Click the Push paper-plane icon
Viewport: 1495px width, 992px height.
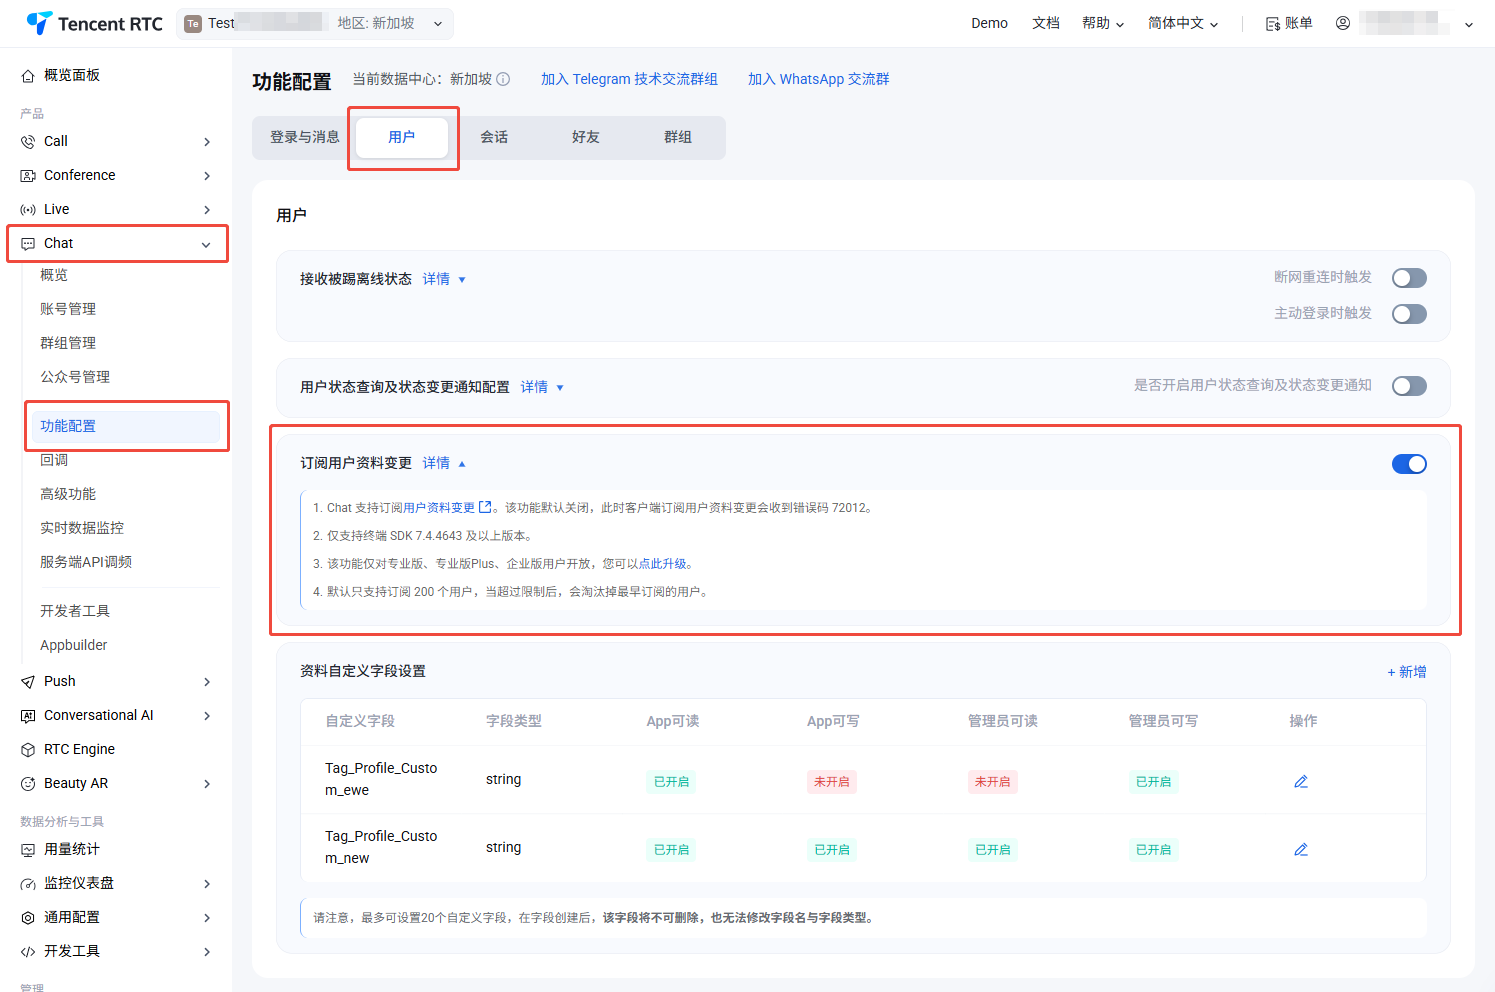28,682
